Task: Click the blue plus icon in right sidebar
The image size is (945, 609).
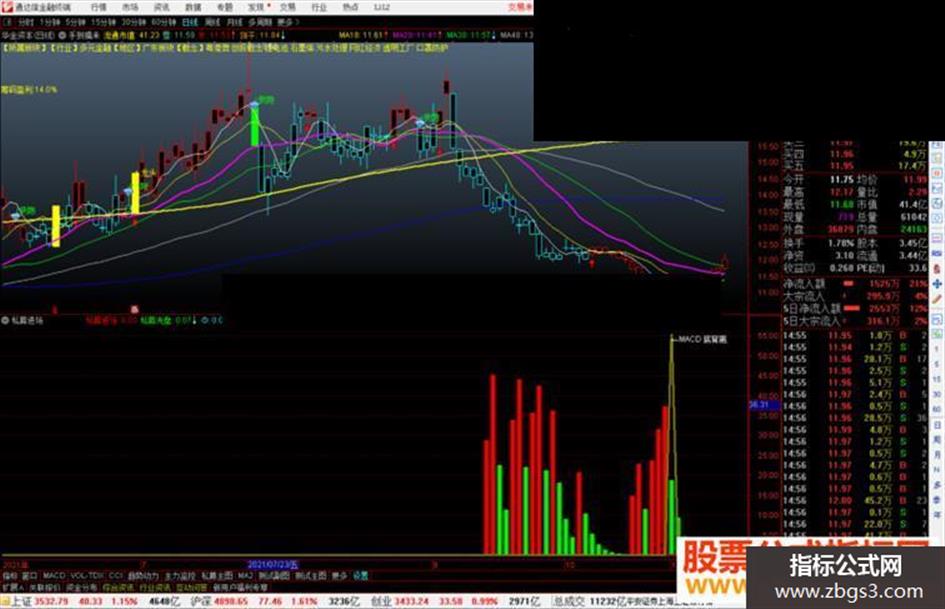Action: 937,283
